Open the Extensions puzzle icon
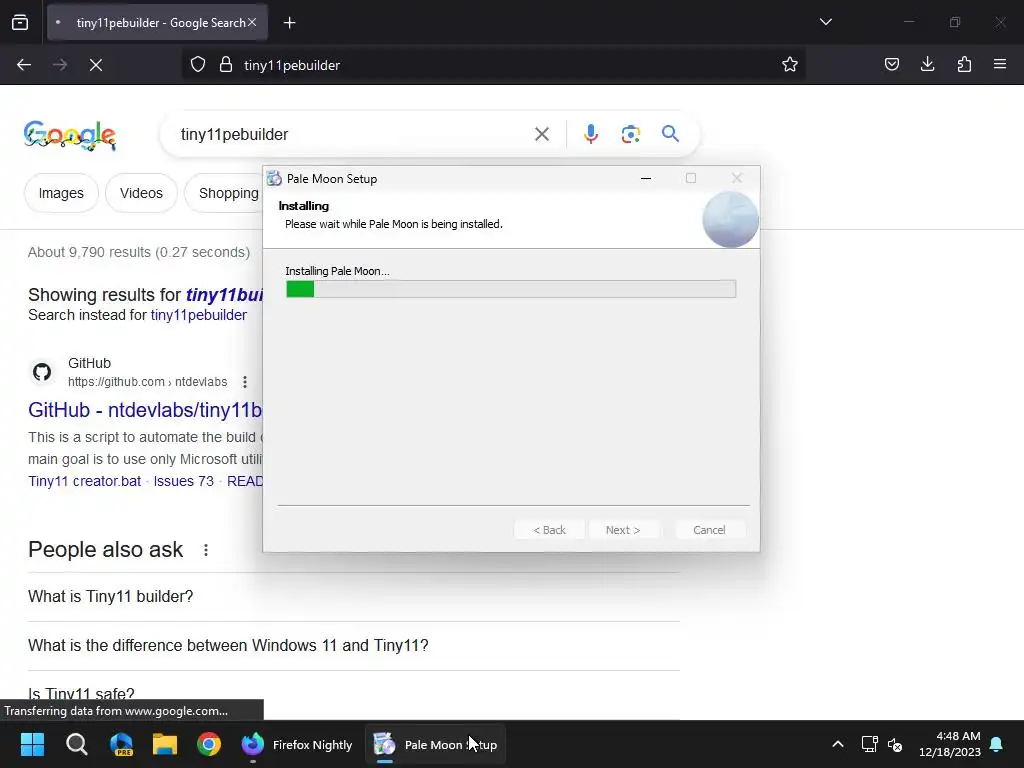Screen dimensions: 1024x768 pos(964,64)
